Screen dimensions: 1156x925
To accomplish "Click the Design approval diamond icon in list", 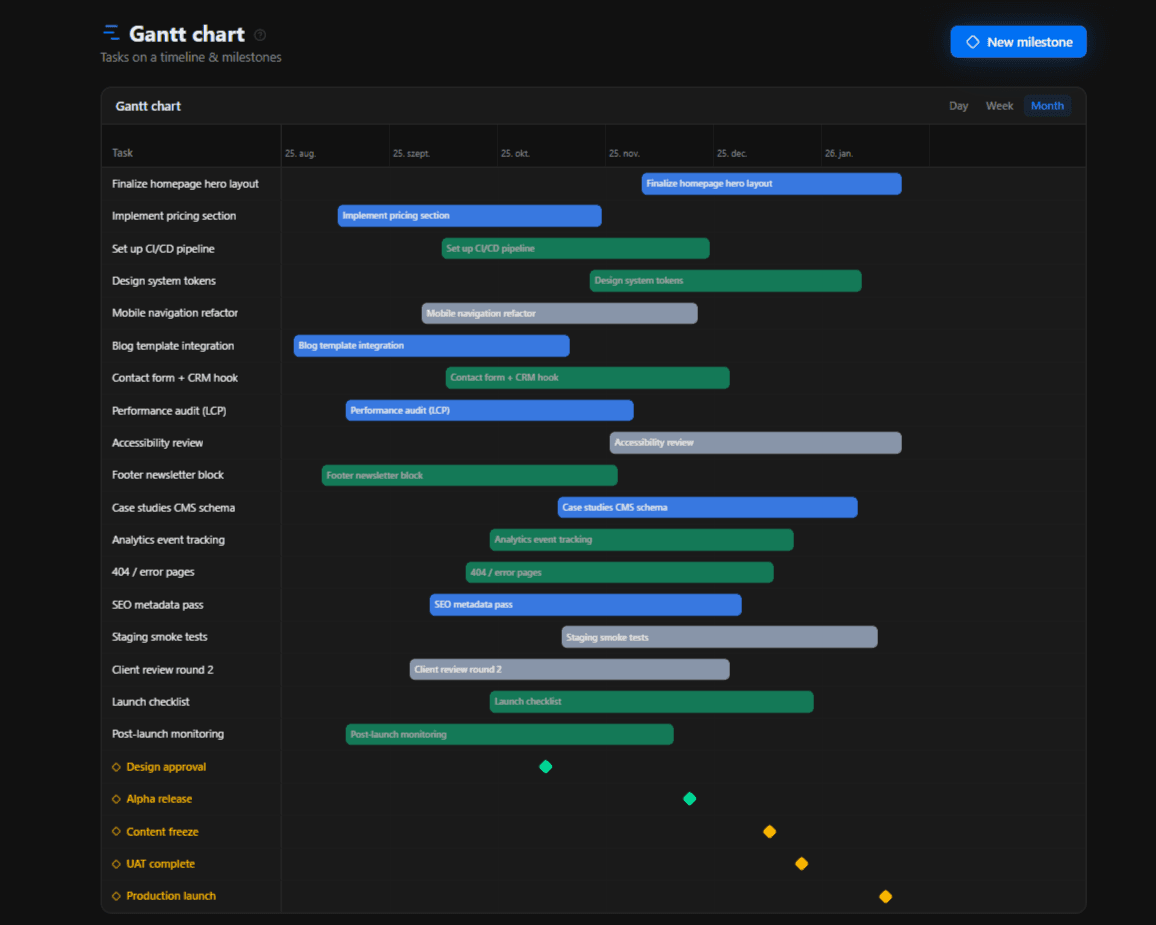I will (116, 767).
